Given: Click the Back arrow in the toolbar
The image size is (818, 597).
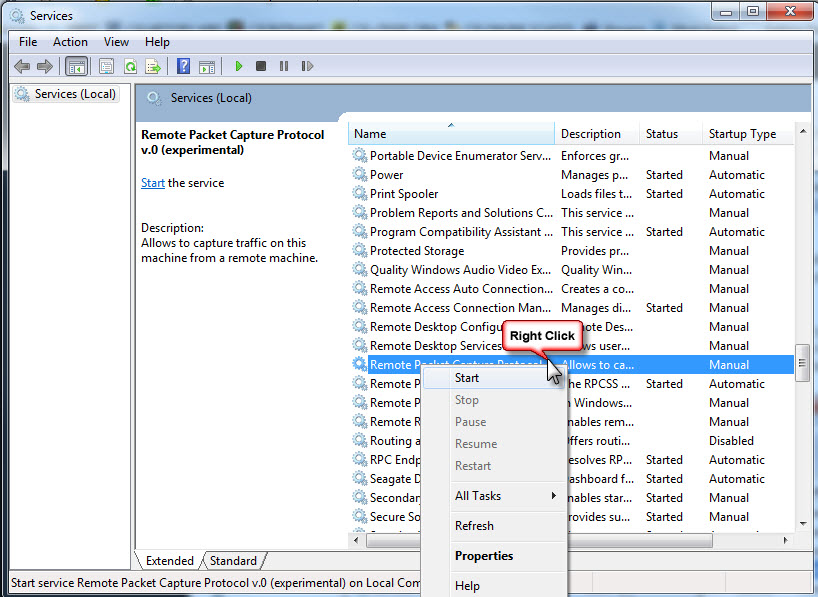Looking at the screenshot, I should [22, 67].
